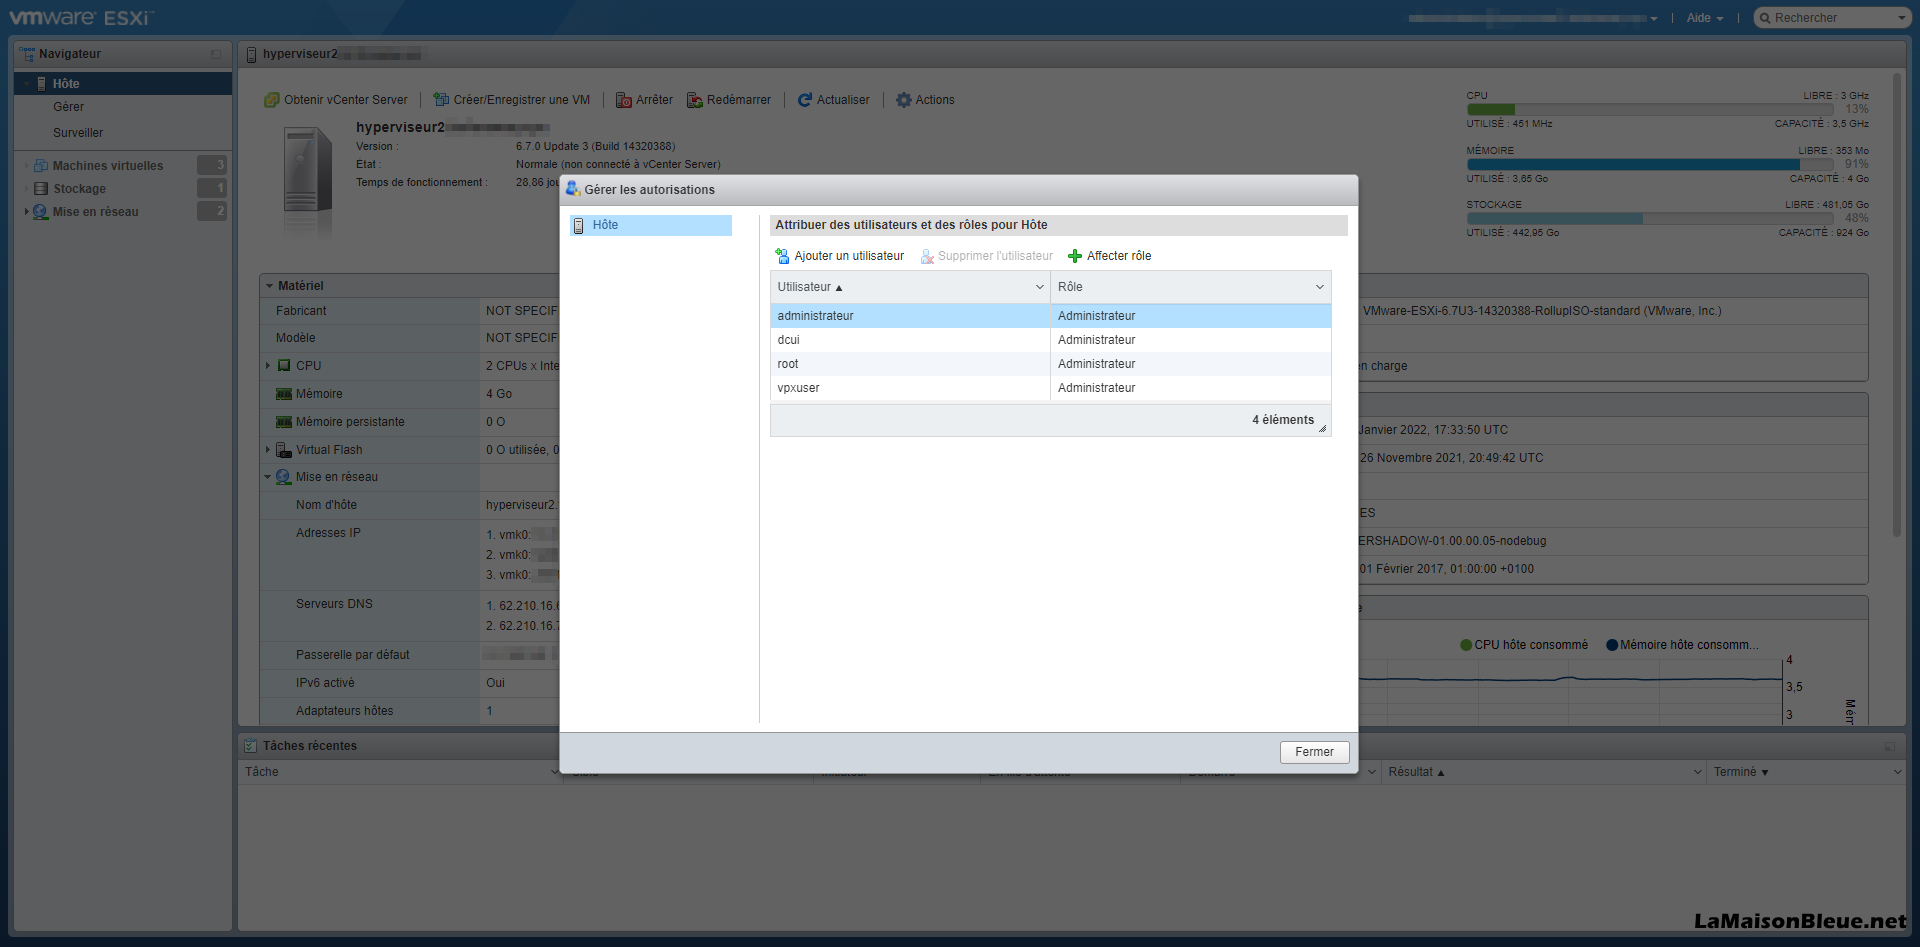The width and height of the screenshot is (1920, 947).
Task: Click the Arrêter host icon
Action: pyautogui.click(x=624, y=100)
